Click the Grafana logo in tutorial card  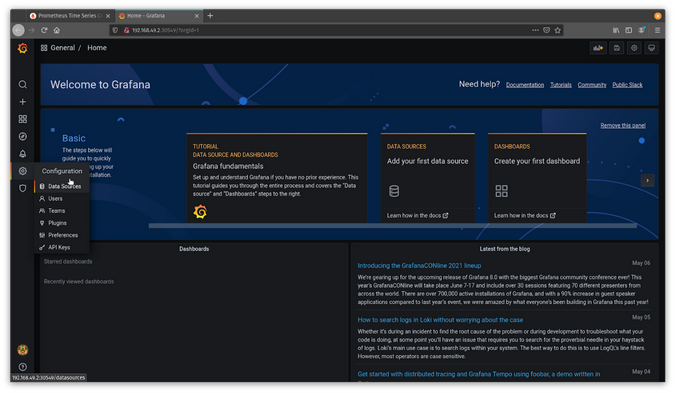click(200, 212)
